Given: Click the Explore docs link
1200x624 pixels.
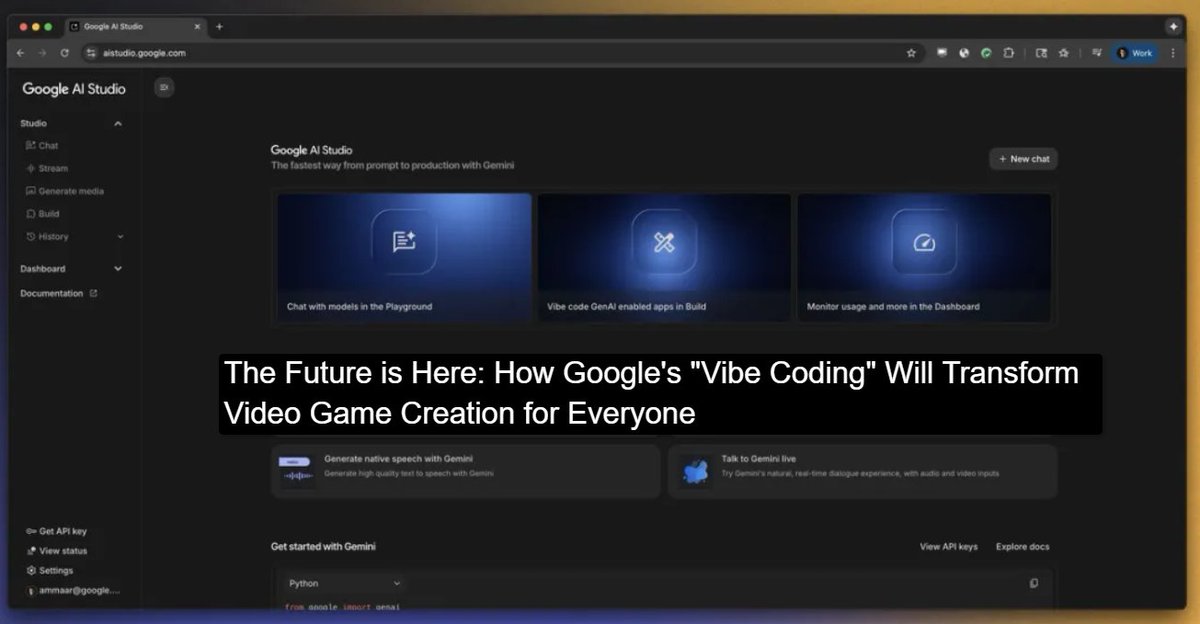Looking at the screenshot, I should pos(1022,547).
